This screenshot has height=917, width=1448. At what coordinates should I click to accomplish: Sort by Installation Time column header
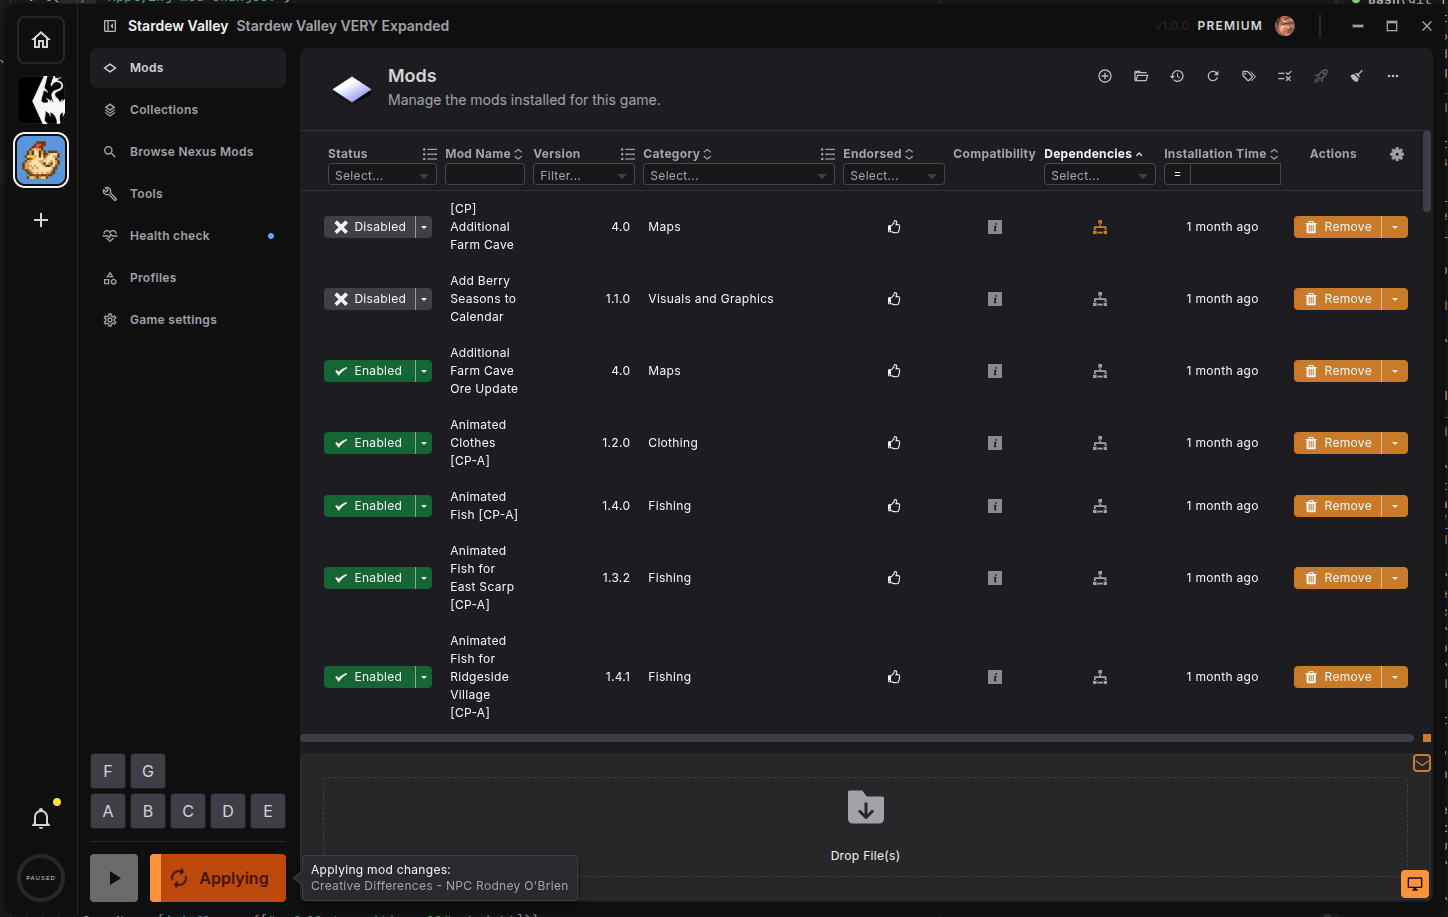1221,154
